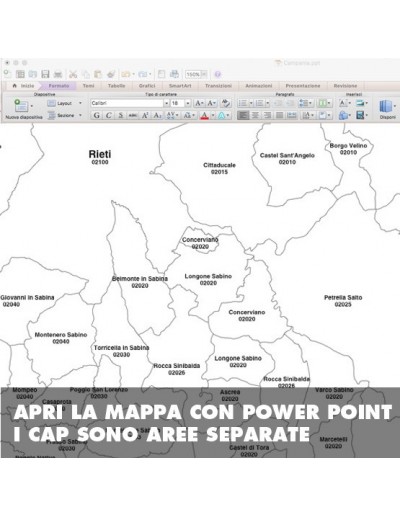Open the font name Calibri dropdown arrow
400x517 pixels.
click(166, 103)
